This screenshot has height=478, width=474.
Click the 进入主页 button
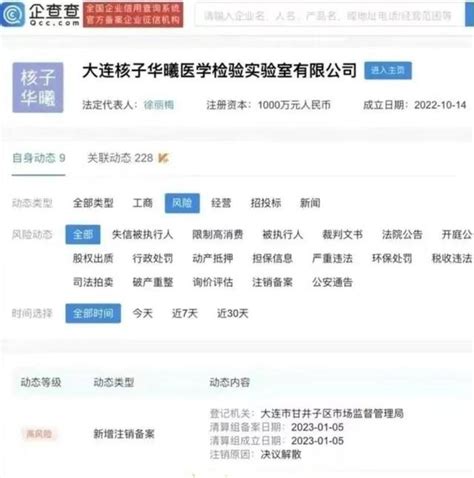[388, 70]
